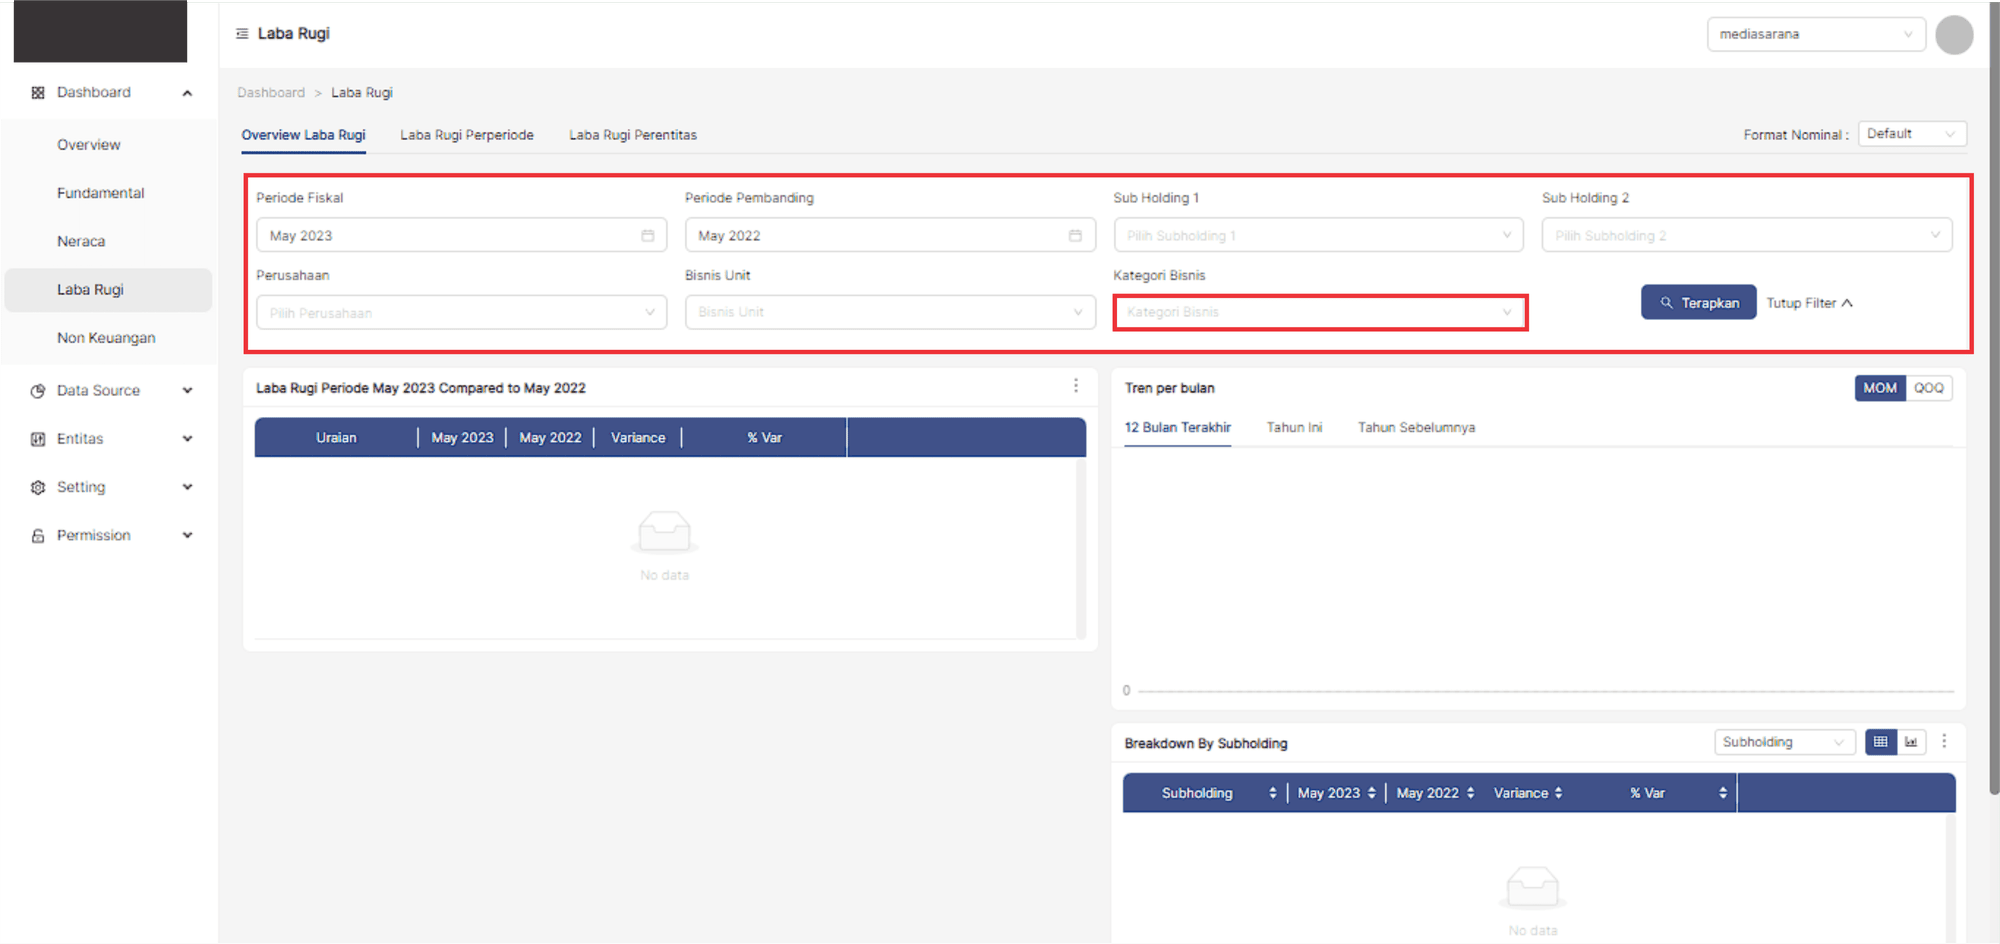Open three-dot menu on Breakdown card
The height and width of the screenshot is (944, 2000).
tap(1944, 742)
